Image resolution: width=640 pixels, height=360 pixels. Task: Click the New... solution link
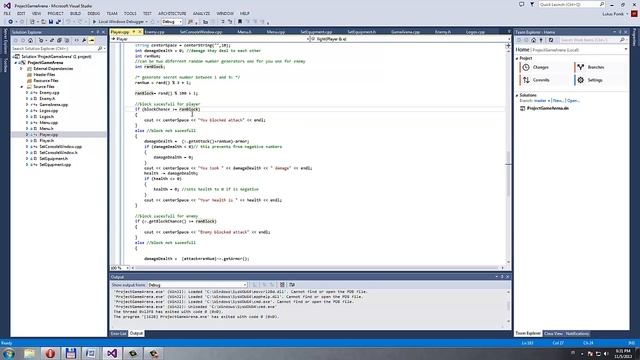point(558,100)
